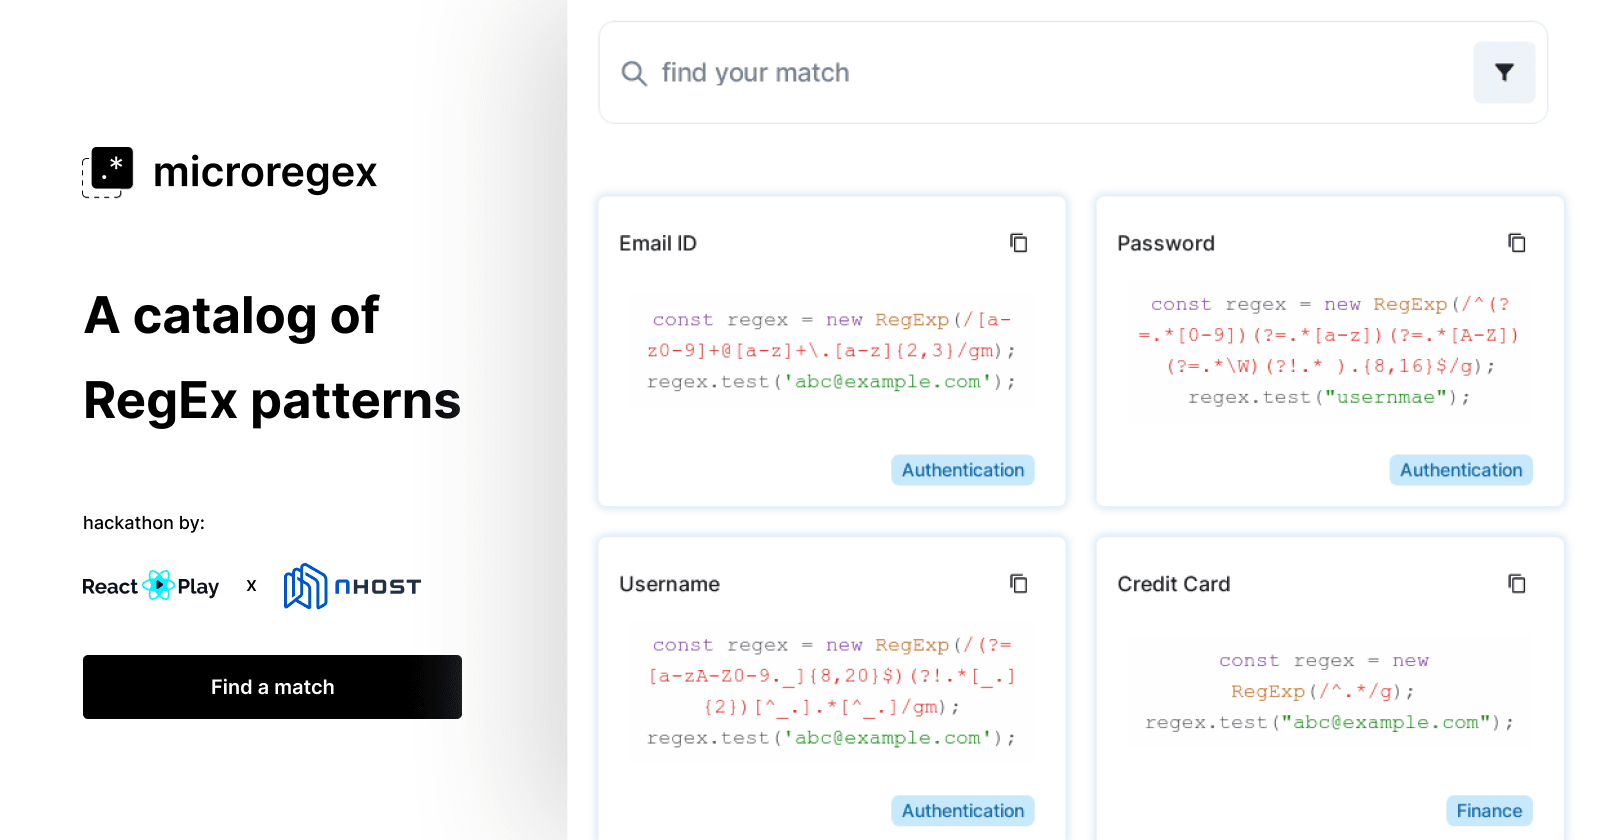1600x840 pixels.
Task: Open the filter dropdown beside search
Action: tap(1503, 72)
